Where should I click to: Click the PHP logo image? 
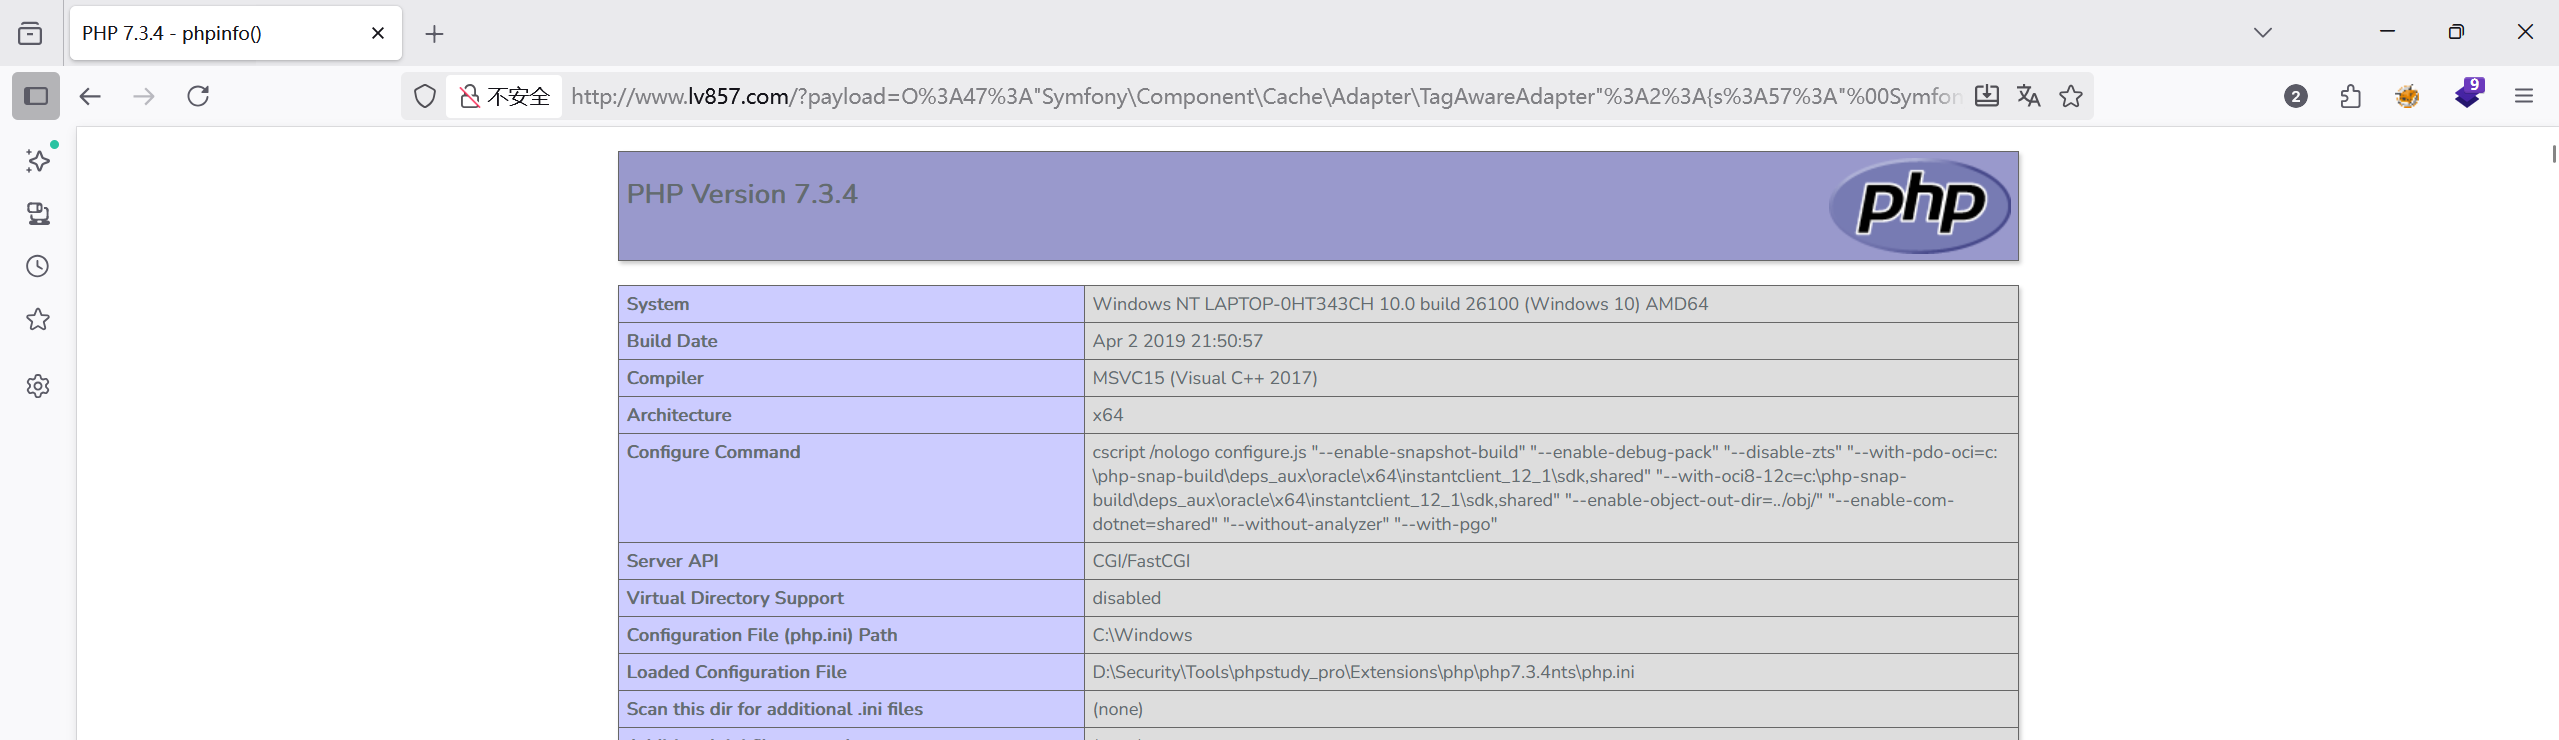coord(1919,205)
